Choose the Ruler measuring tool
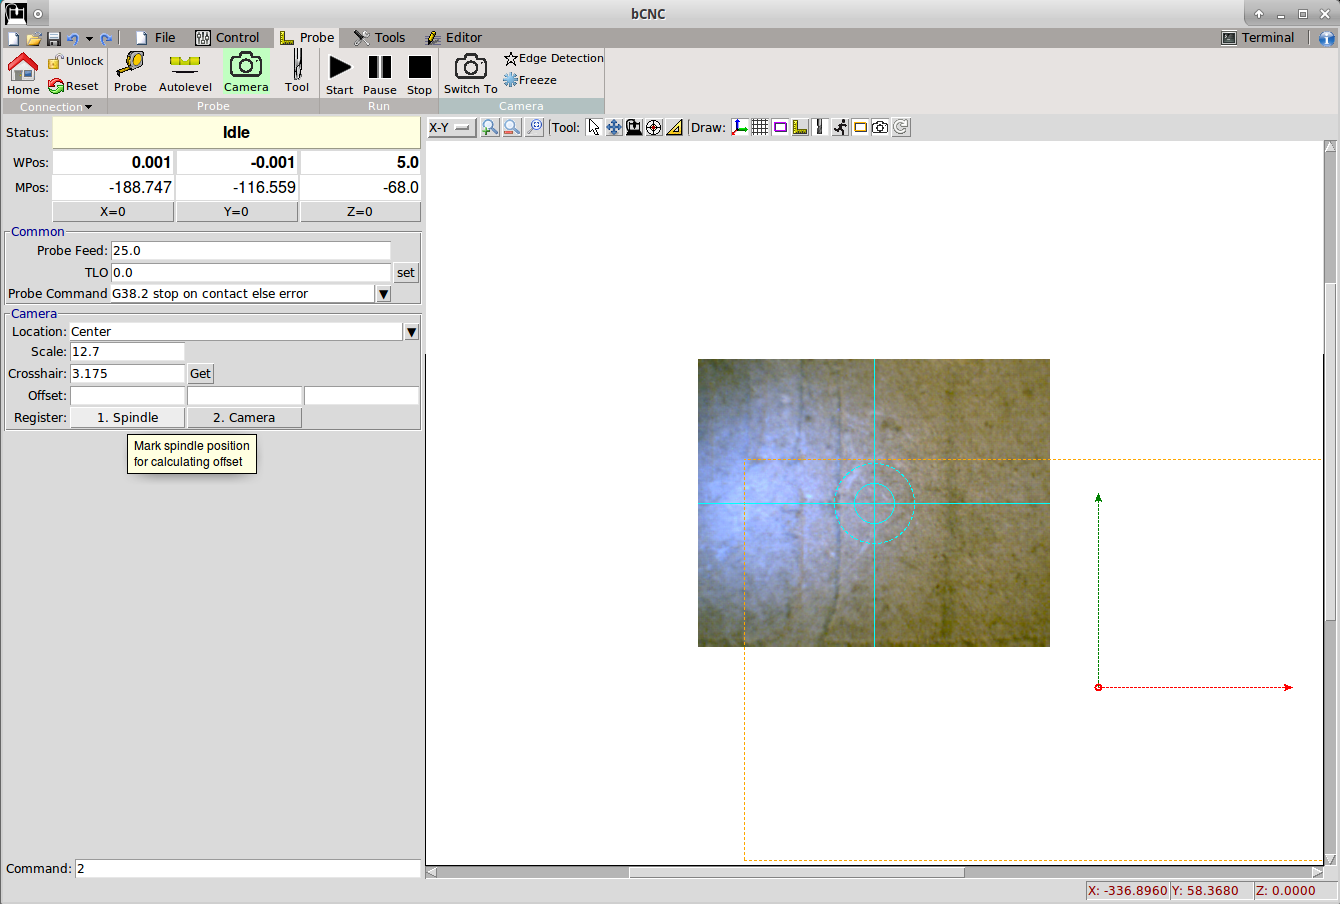 click(x=674, y=127)
